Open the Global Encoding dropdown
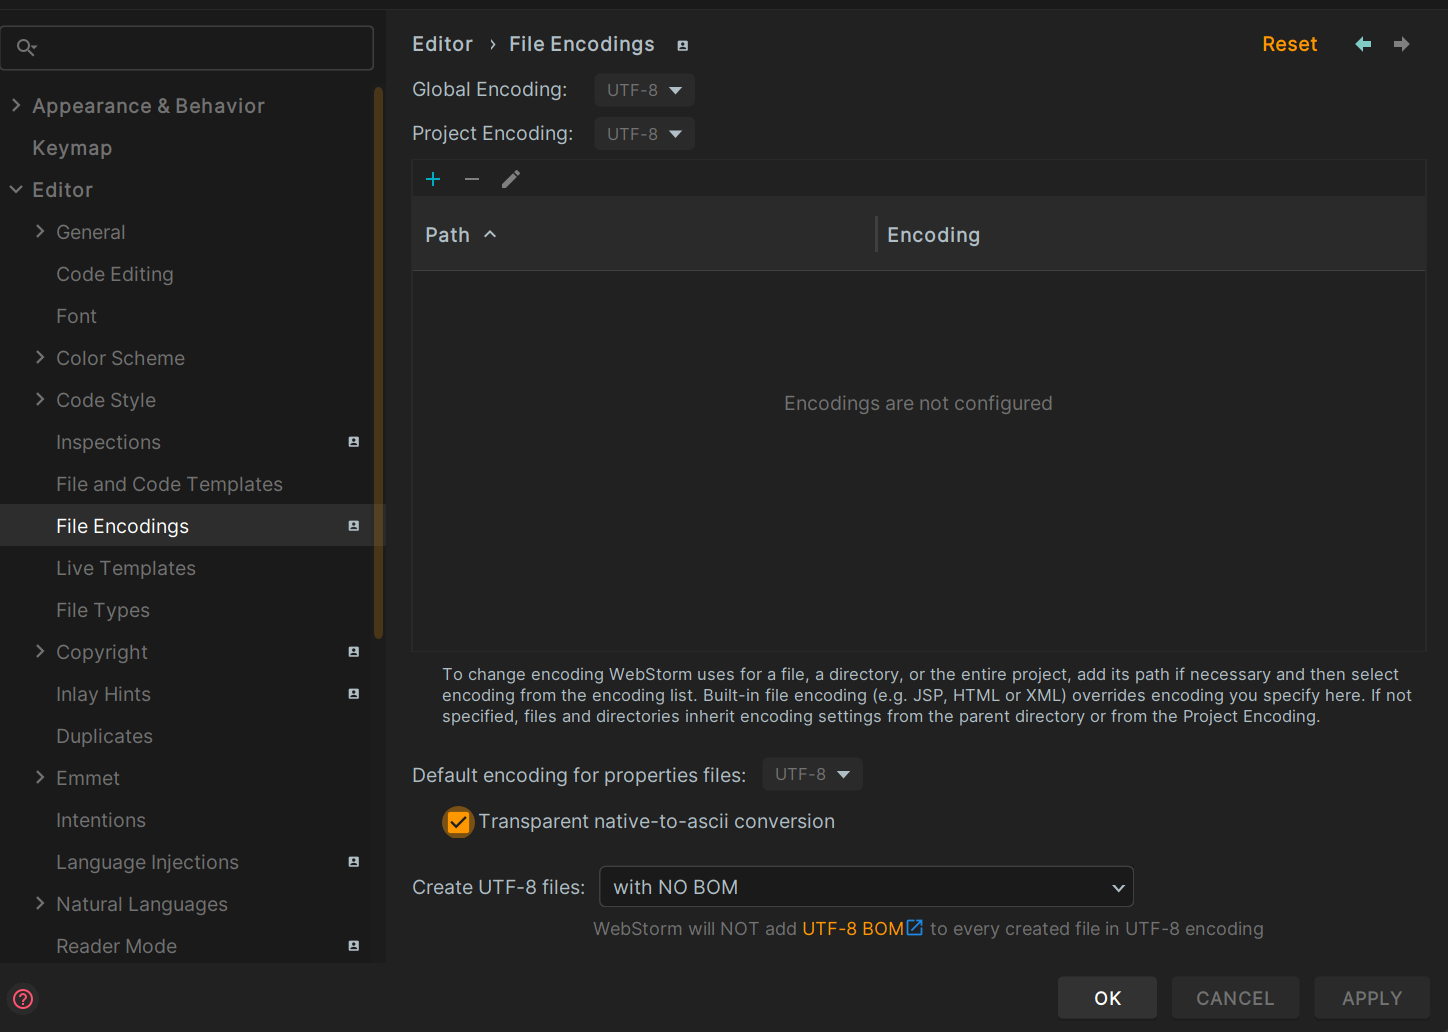The height and width of the screenshot is (1032, 1448). (x=644, y=90)
